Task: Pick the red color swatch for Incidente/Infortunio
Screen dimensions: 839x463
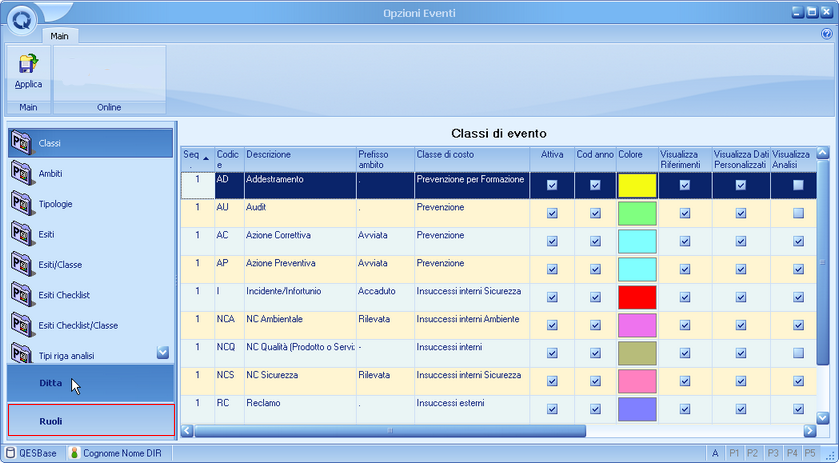Action: [637, 297]
